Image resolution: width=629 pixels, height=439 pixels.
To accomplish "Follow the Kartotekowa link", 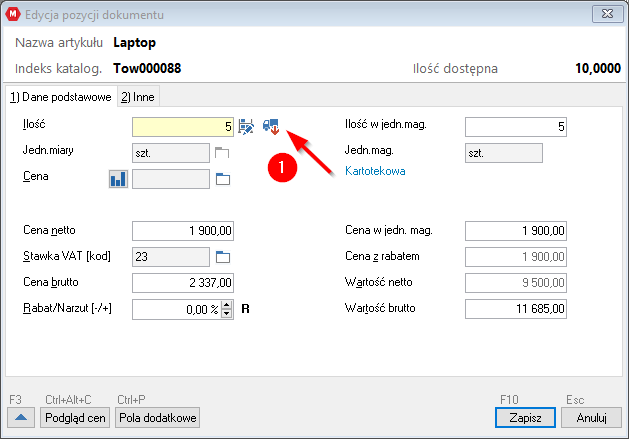I will coord(375,171).
